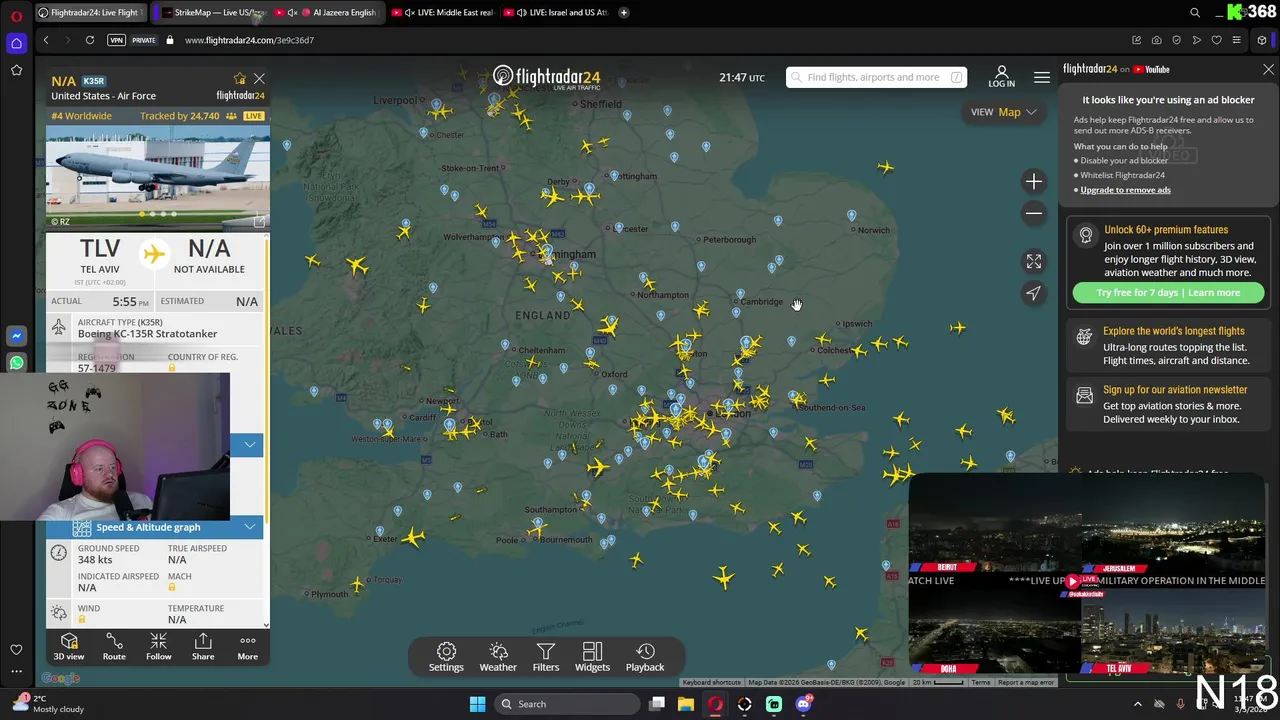Switch to the Flightradar24: Live Flight tab
The width and height of the screenshot is (1280, 720).
click(x=90, y=13)
